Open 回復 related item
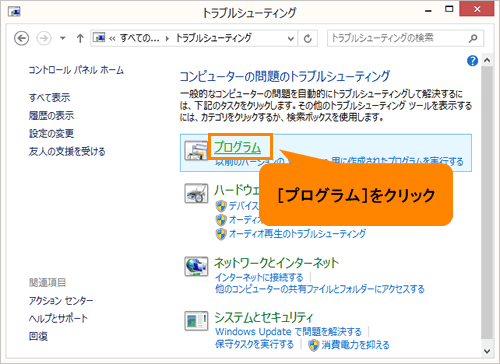Image resolution: width=500 pixels, height=364 pixels. point(38,336)
